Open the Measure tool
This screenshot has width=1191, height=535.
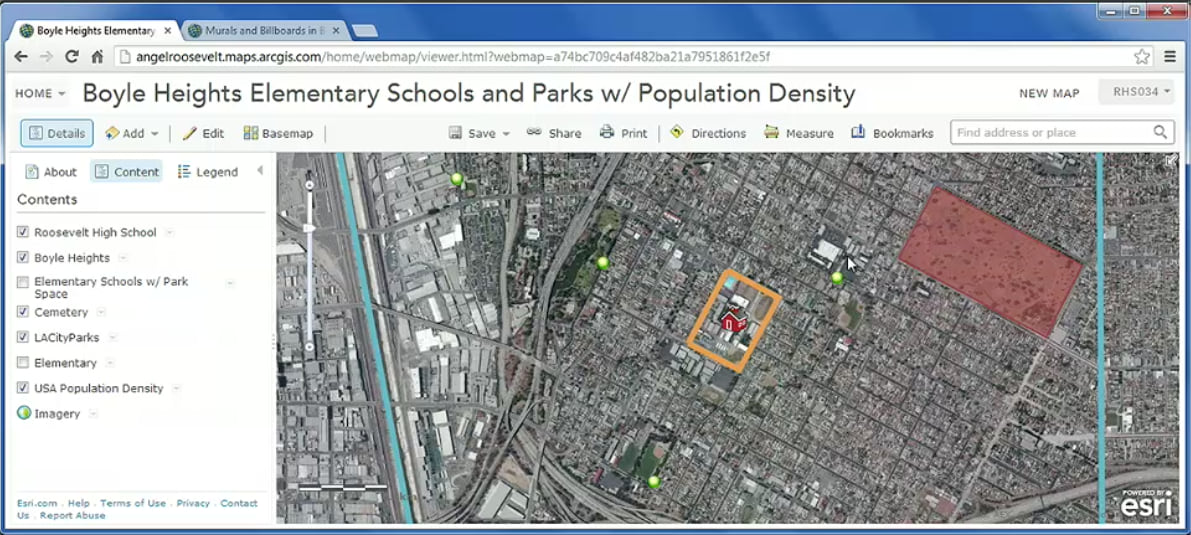(x=798, y=133)
